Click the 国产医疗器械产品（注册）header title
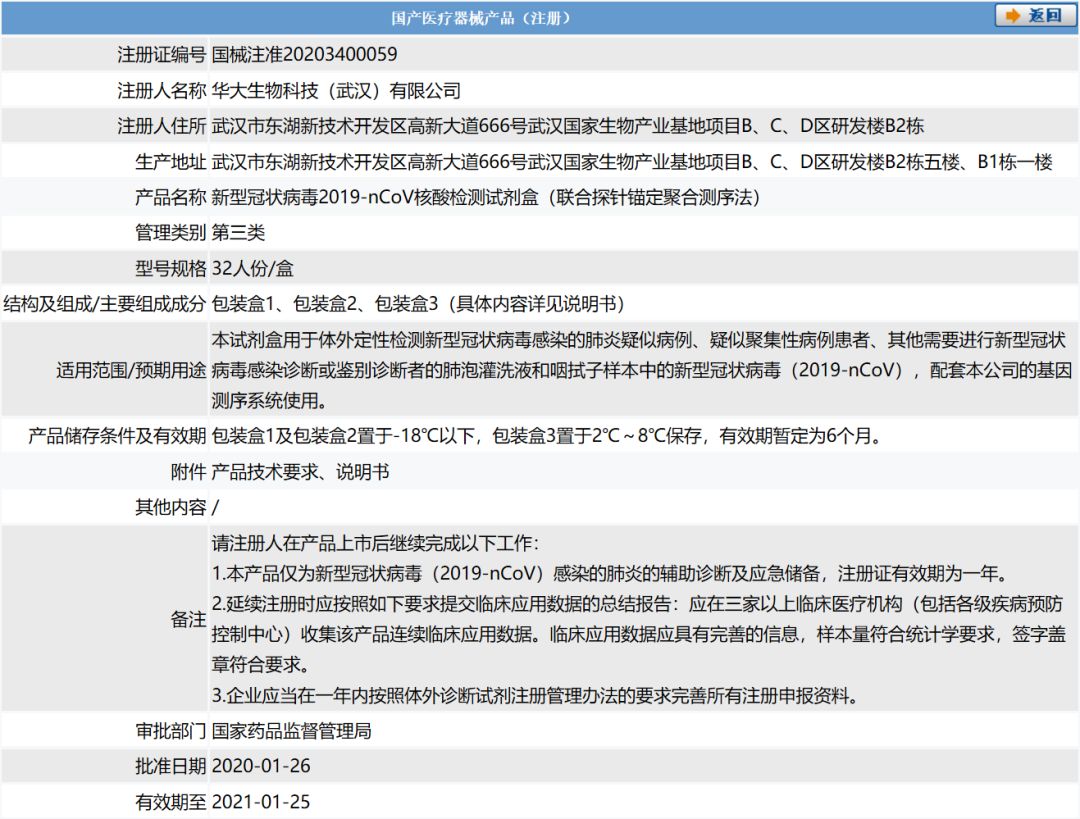The height and width of the screenshot is (819, 1080). pyautogui.click(x=481, y=17)
